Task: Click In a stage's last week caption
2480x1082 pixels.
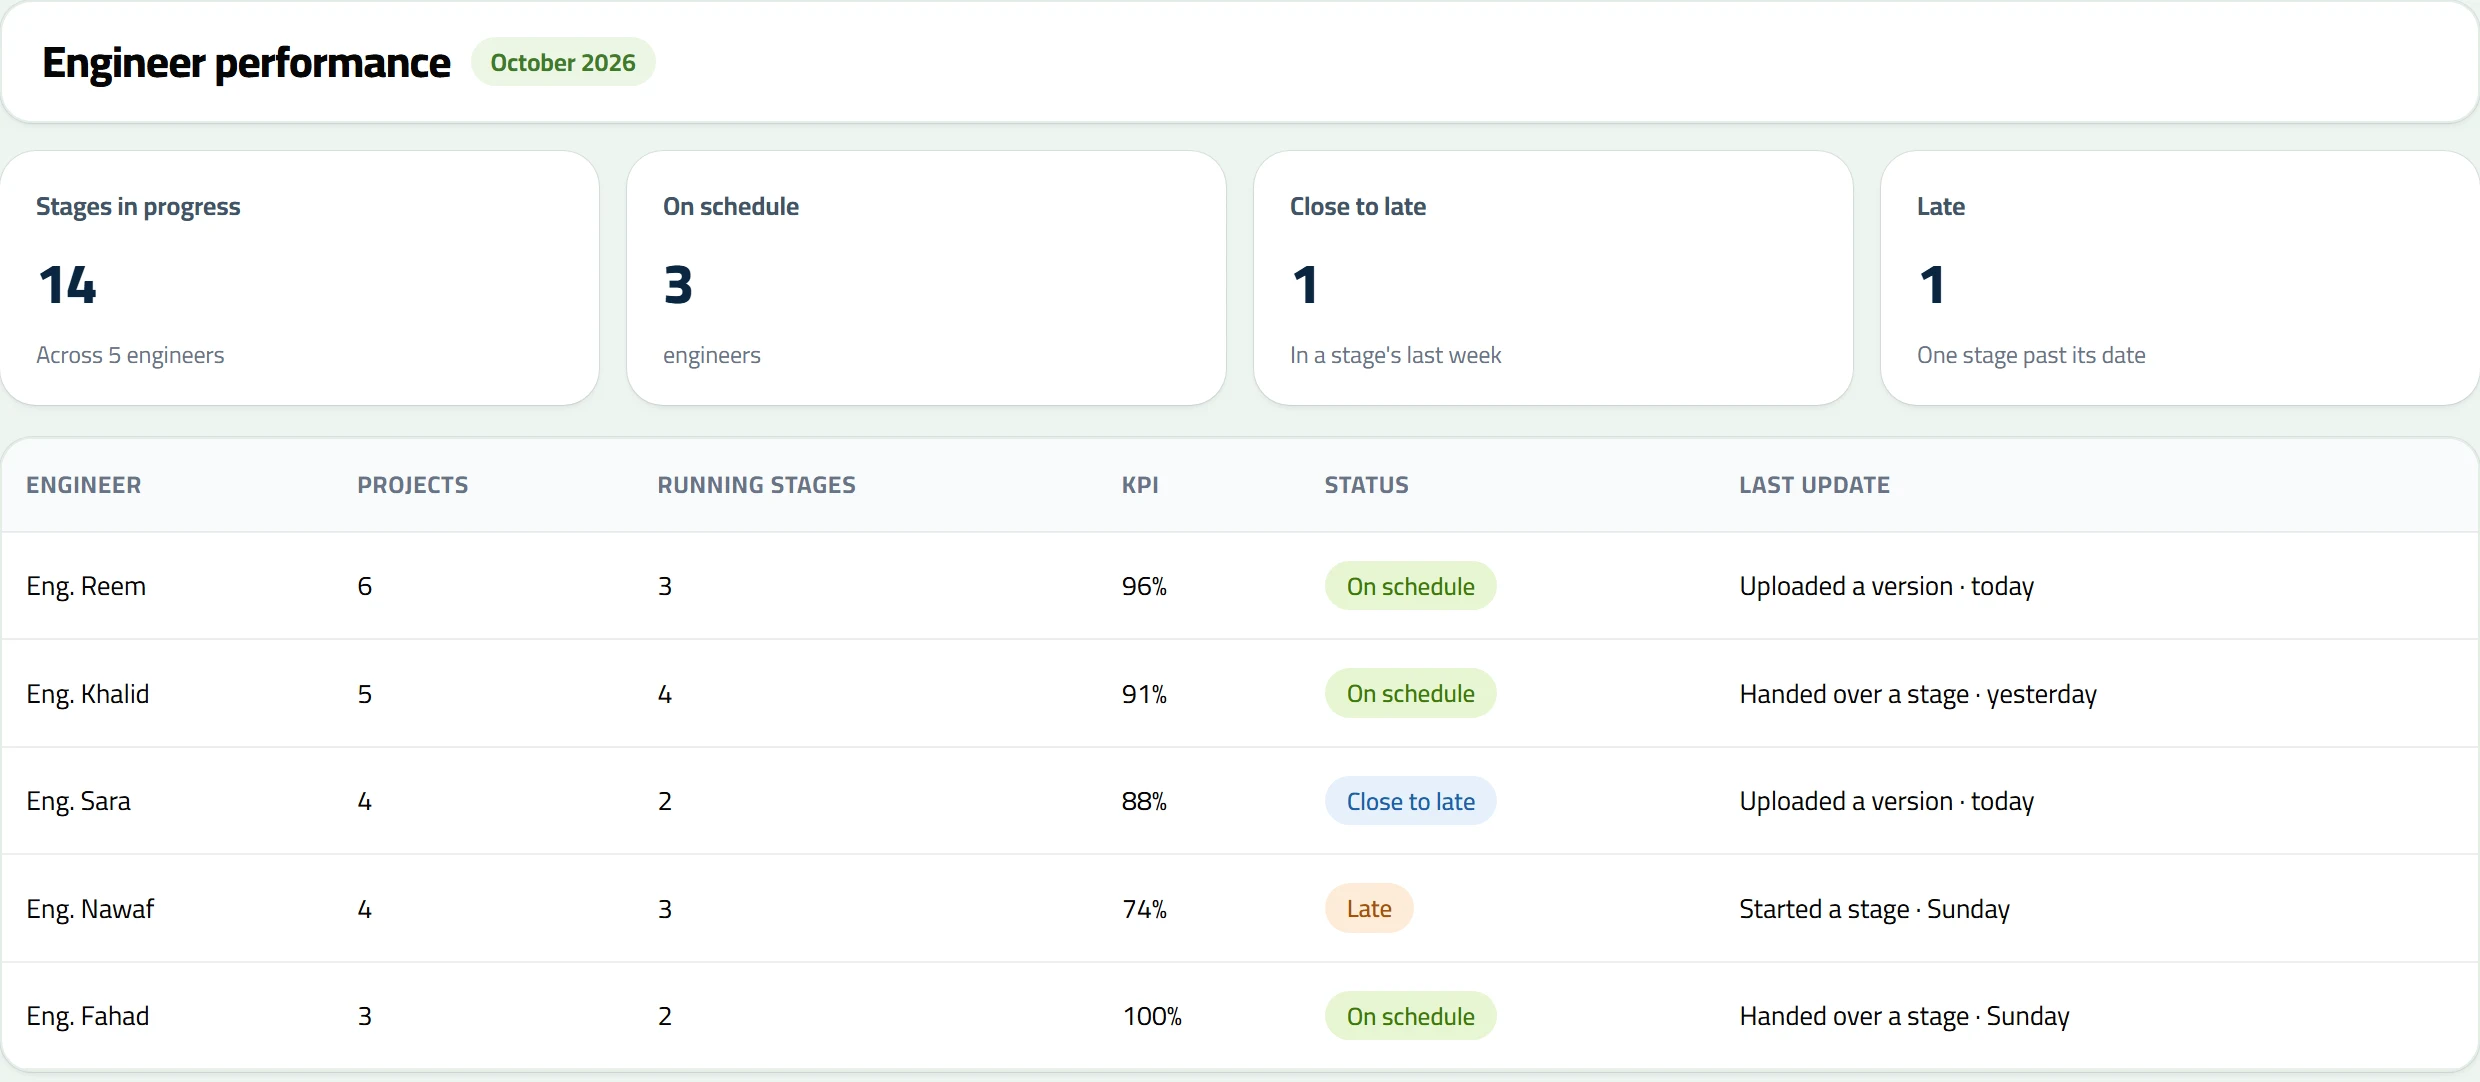Action: click(1395, 355)
